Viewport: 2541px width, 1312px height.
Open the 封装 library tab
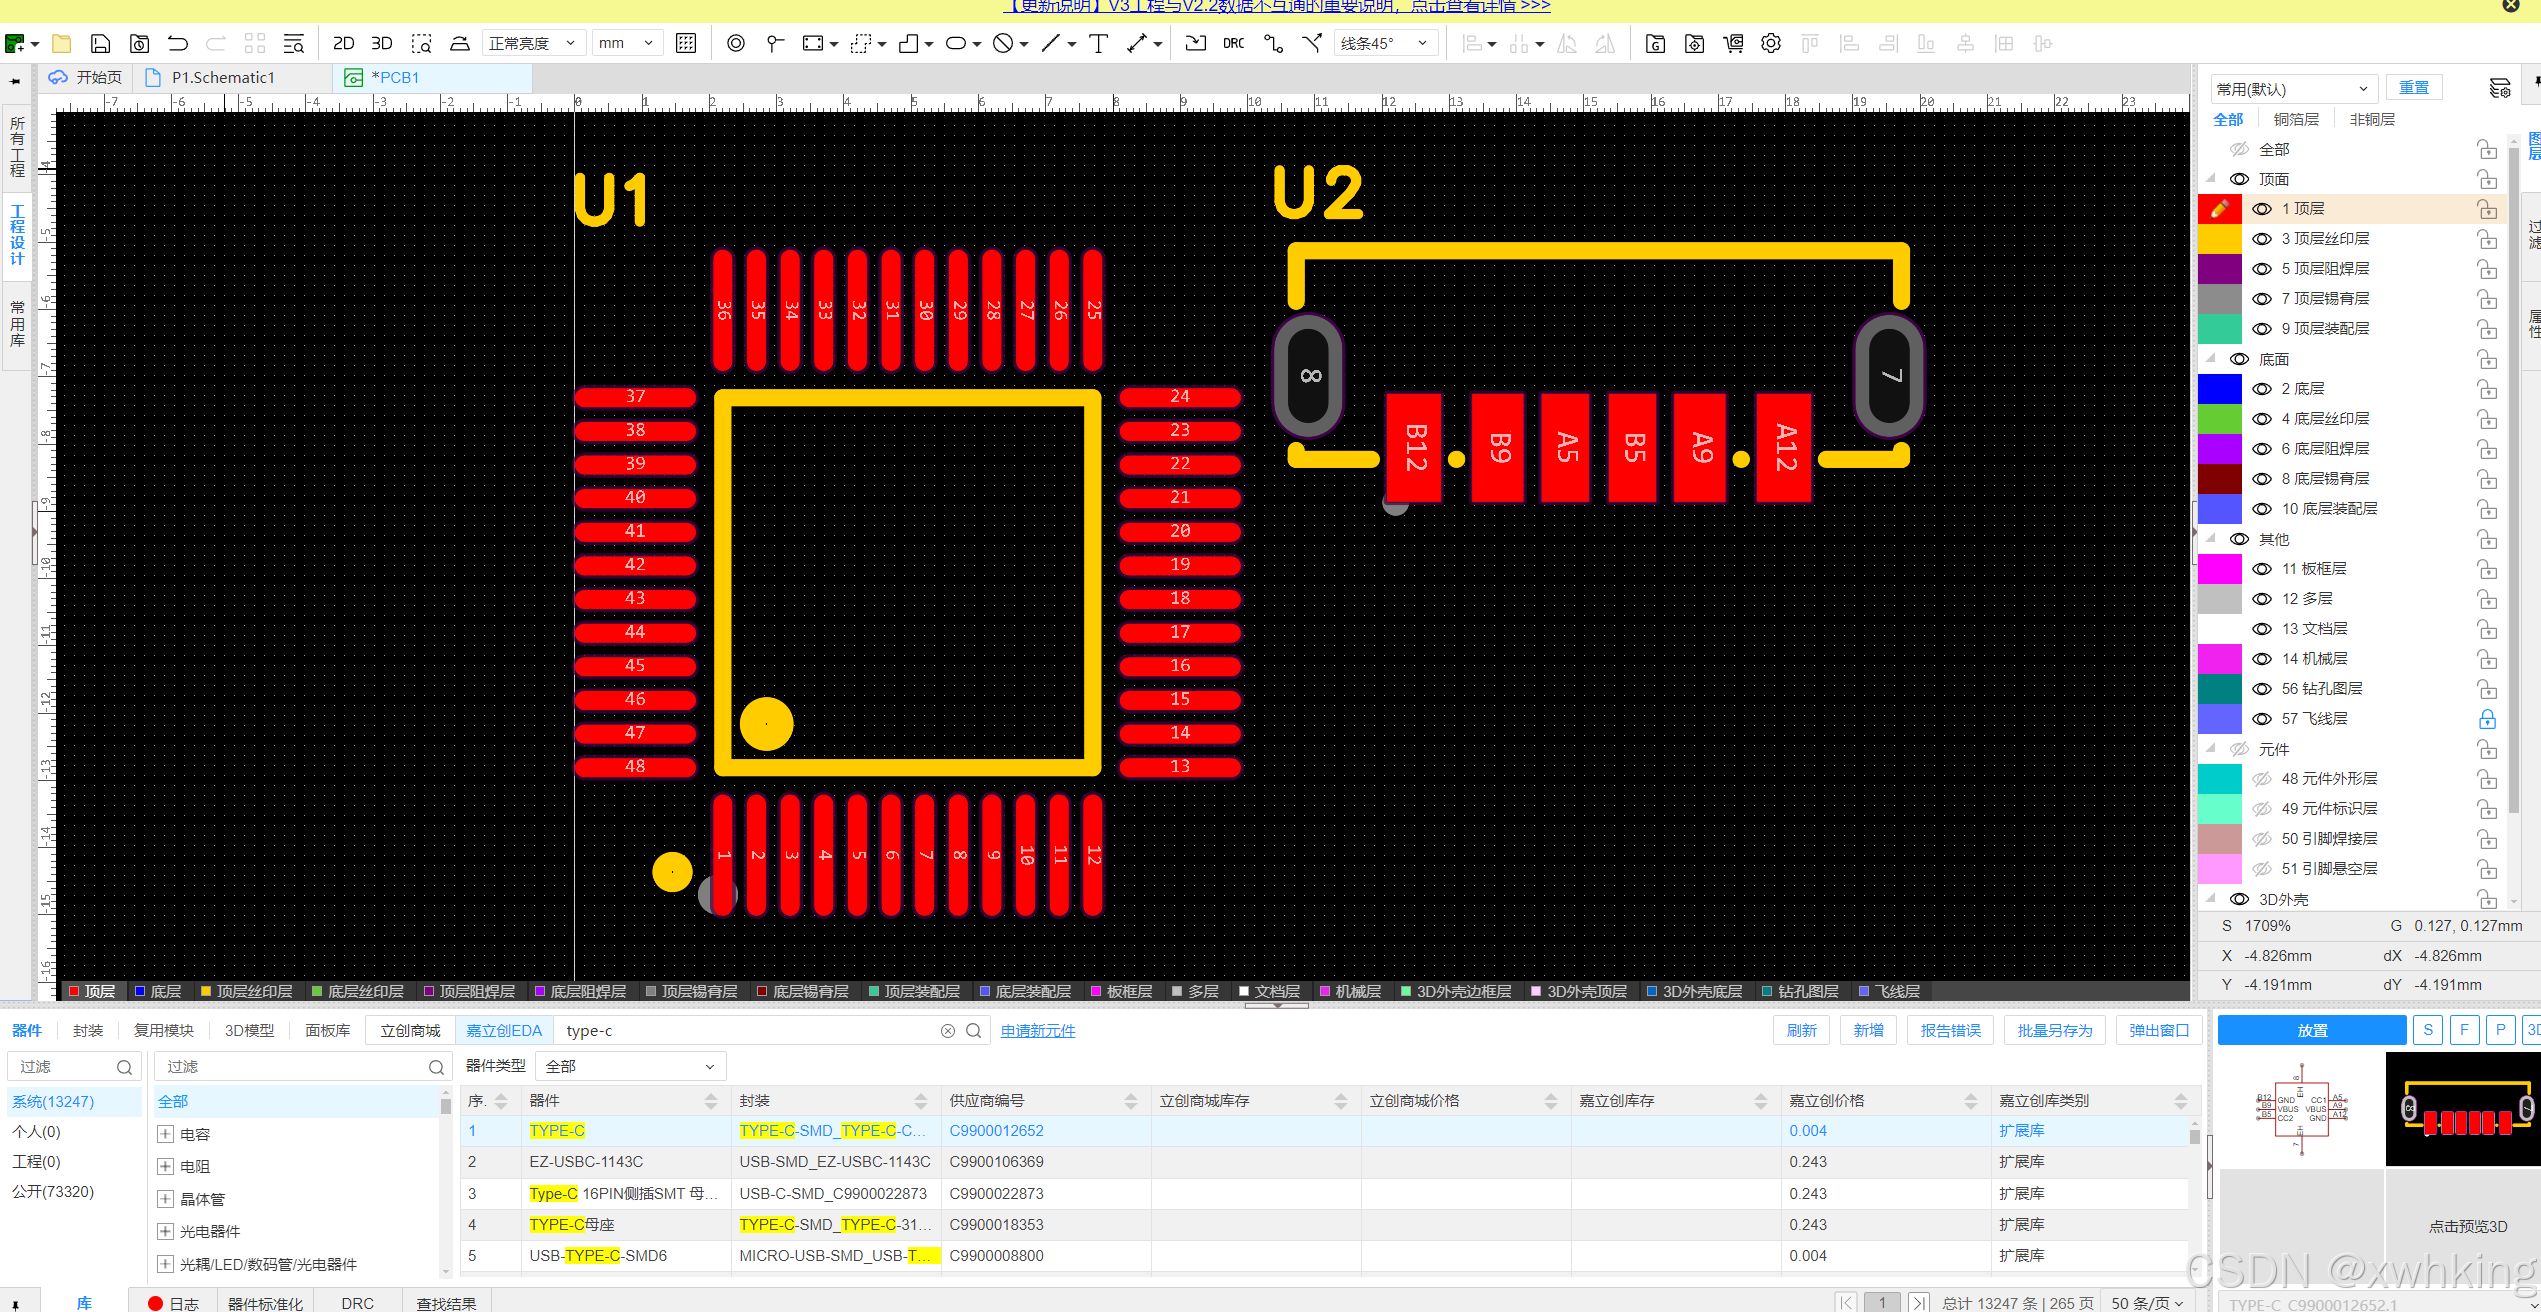(x=88, y=1030)
